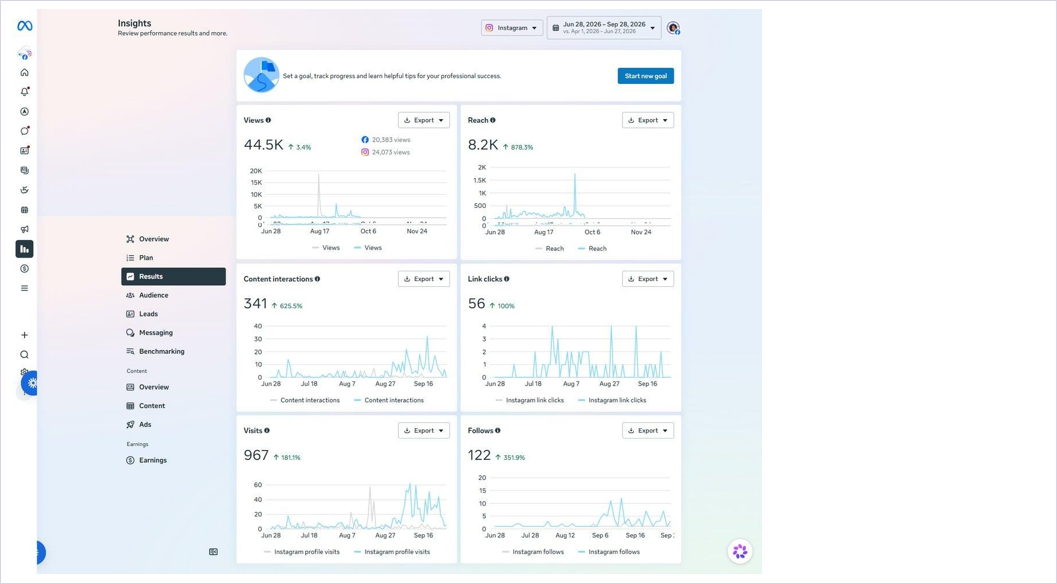Image resolution: width=1057 pixels, height=584 pixels.
Task: Click the collapse sidebar icon at bottom
Action: 213,552
